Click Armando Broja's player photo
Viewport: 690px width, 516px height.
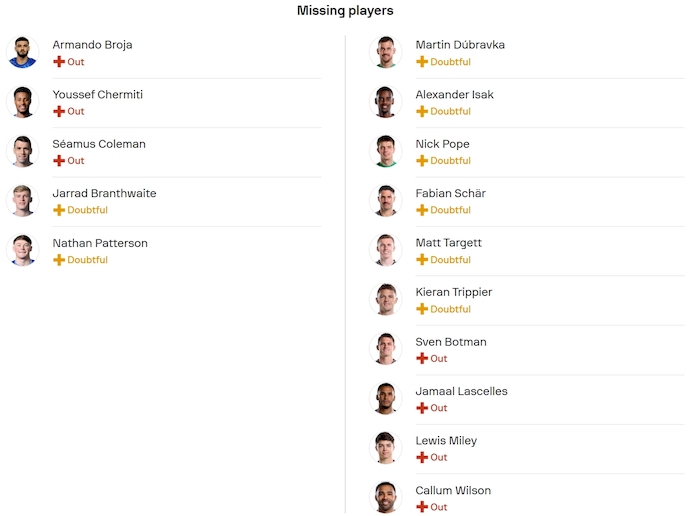click(22, 52)
